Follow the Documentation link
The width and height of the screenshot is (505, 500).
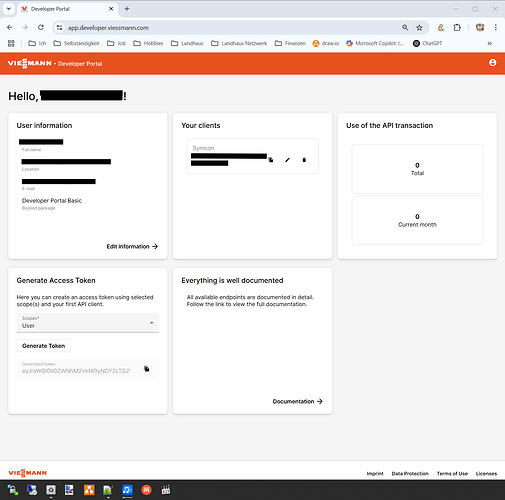[297, 401]
